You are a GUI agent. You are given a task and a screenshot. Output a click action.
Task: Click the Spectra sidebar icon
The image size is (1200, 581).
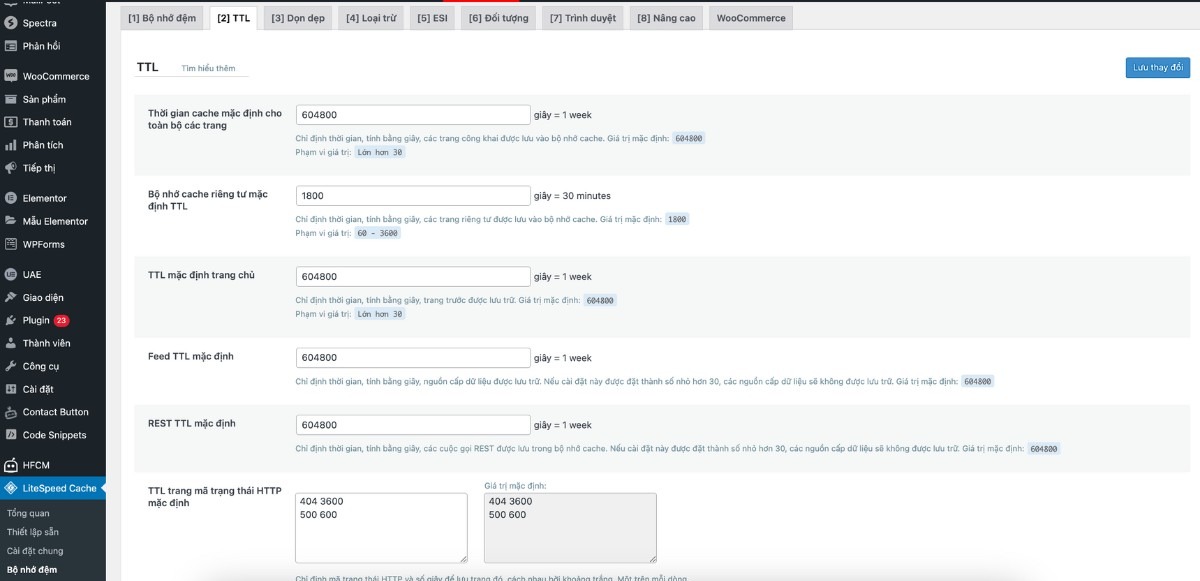tap(11, 22)
